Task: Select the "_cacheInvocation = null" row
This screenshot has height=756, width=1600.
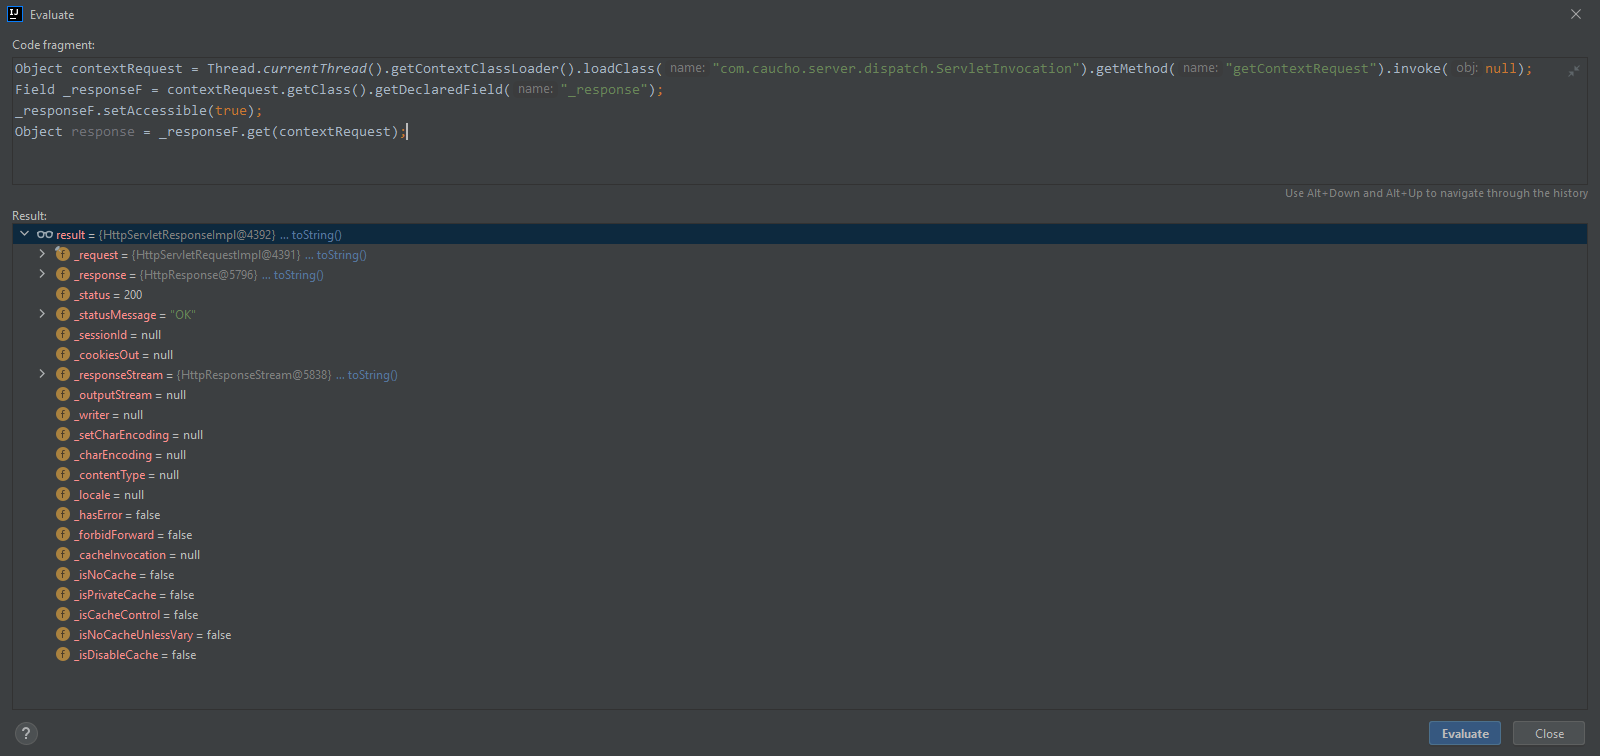Action: point(800,555)
